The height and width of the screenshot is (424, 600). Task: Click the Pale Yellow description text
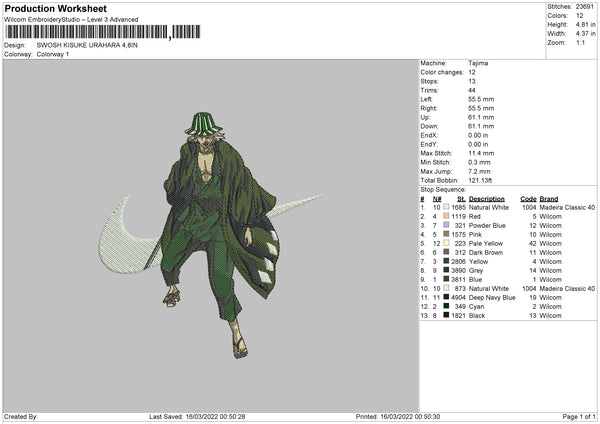486,243
